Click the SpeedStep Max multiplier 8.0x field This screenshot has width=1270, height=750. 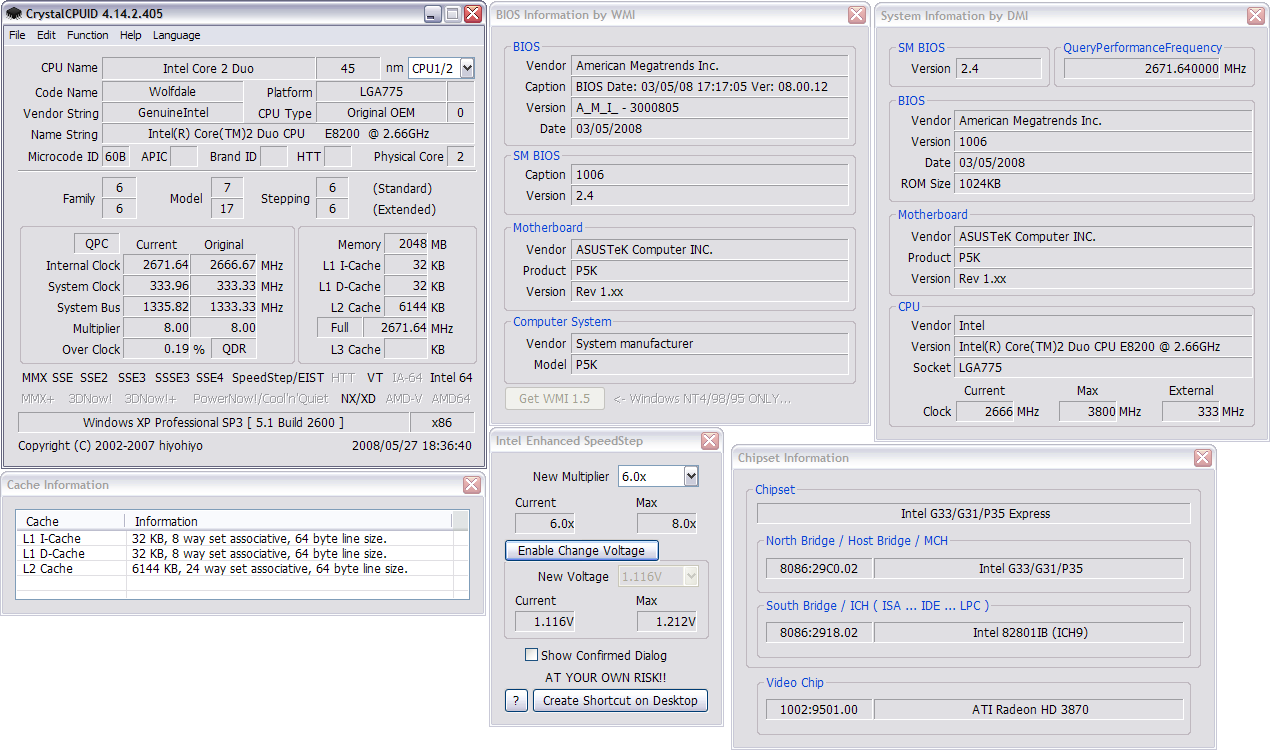click(667, 524)
